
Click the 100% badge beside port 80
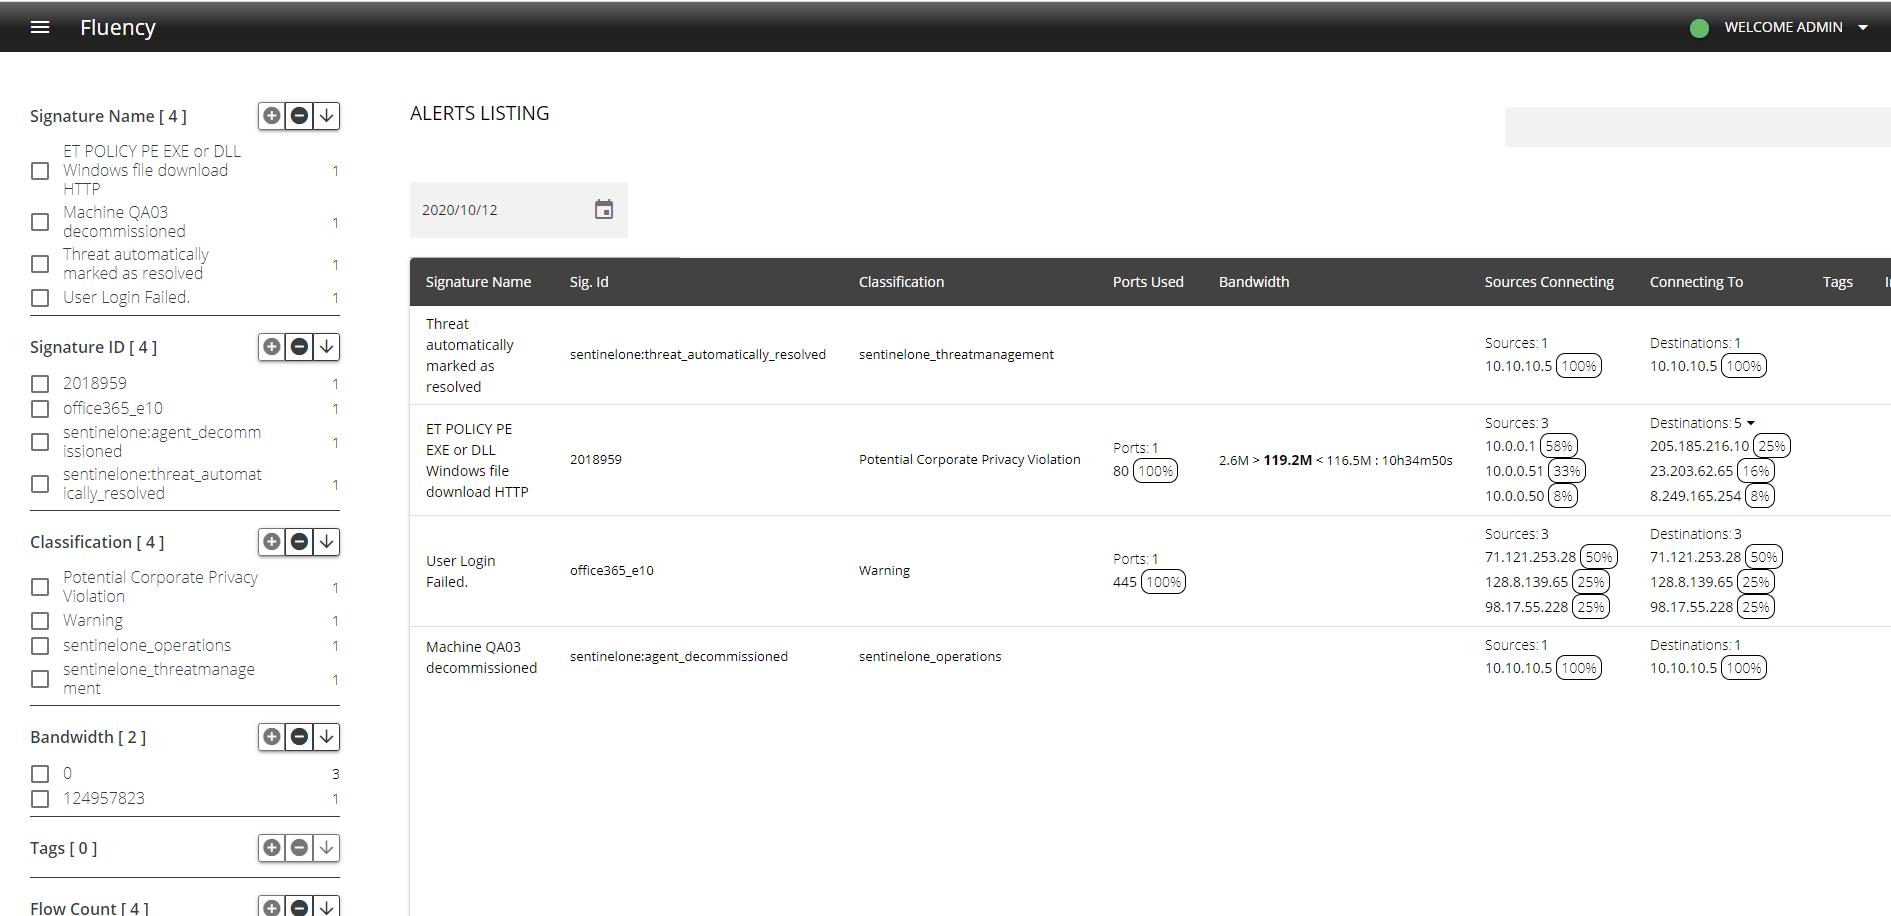click(1156, 471)
